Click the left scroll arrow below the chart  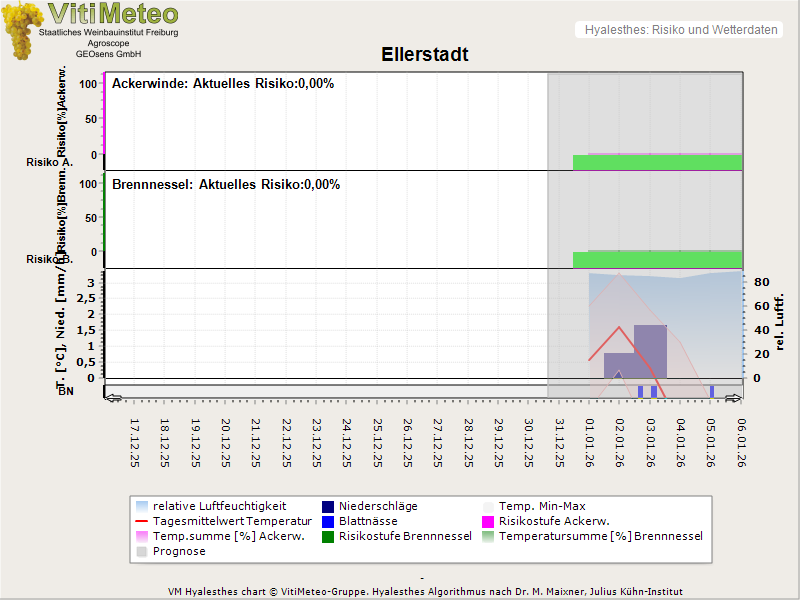(113, 398)
